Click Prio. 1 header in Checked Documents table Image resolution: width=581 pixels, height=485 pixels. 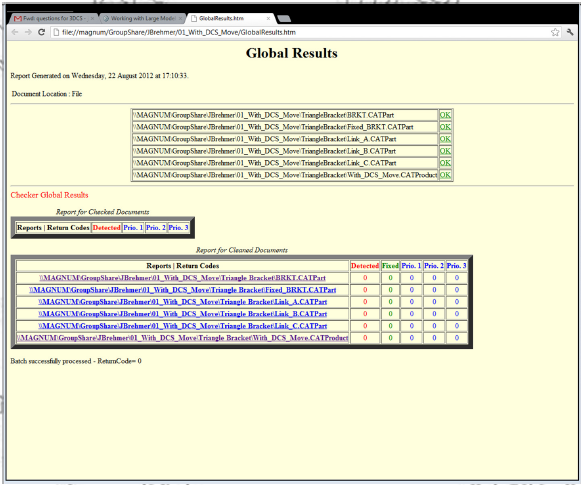tap(133, 227)
